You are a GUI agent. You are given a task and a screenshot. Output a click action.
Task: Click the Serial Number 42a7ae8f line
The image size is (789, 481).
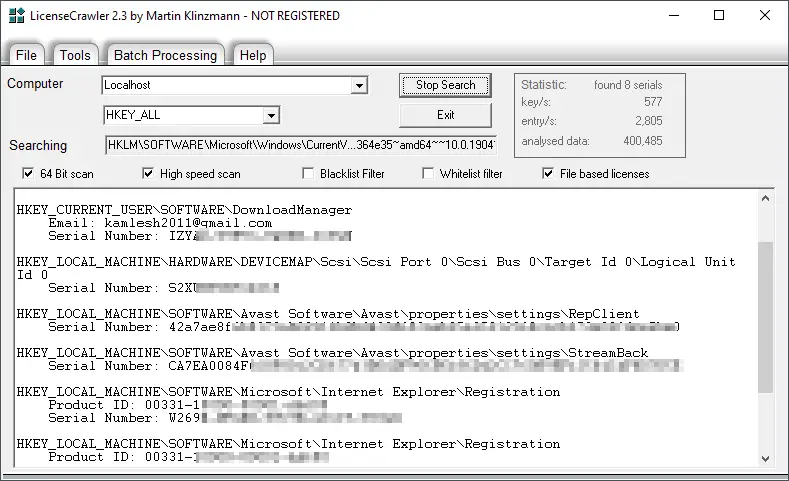pos(364,327)
